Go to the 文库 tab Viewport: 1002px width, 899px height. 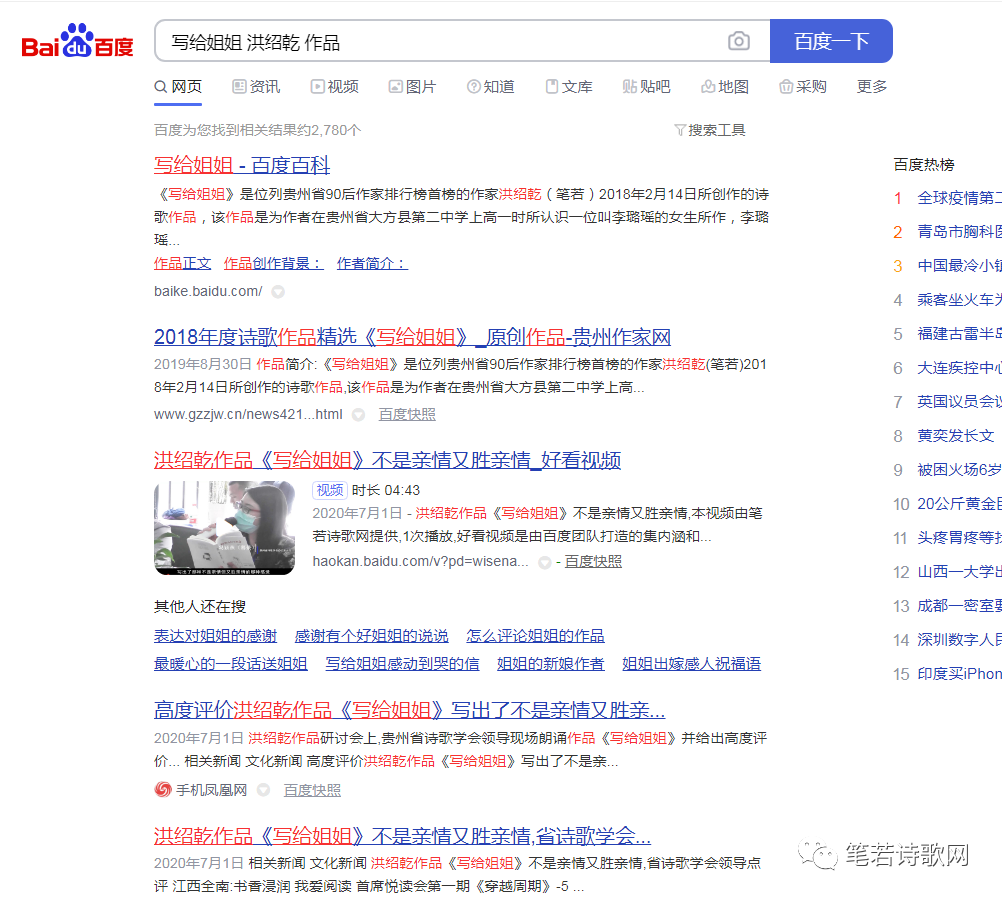(569, 86)
